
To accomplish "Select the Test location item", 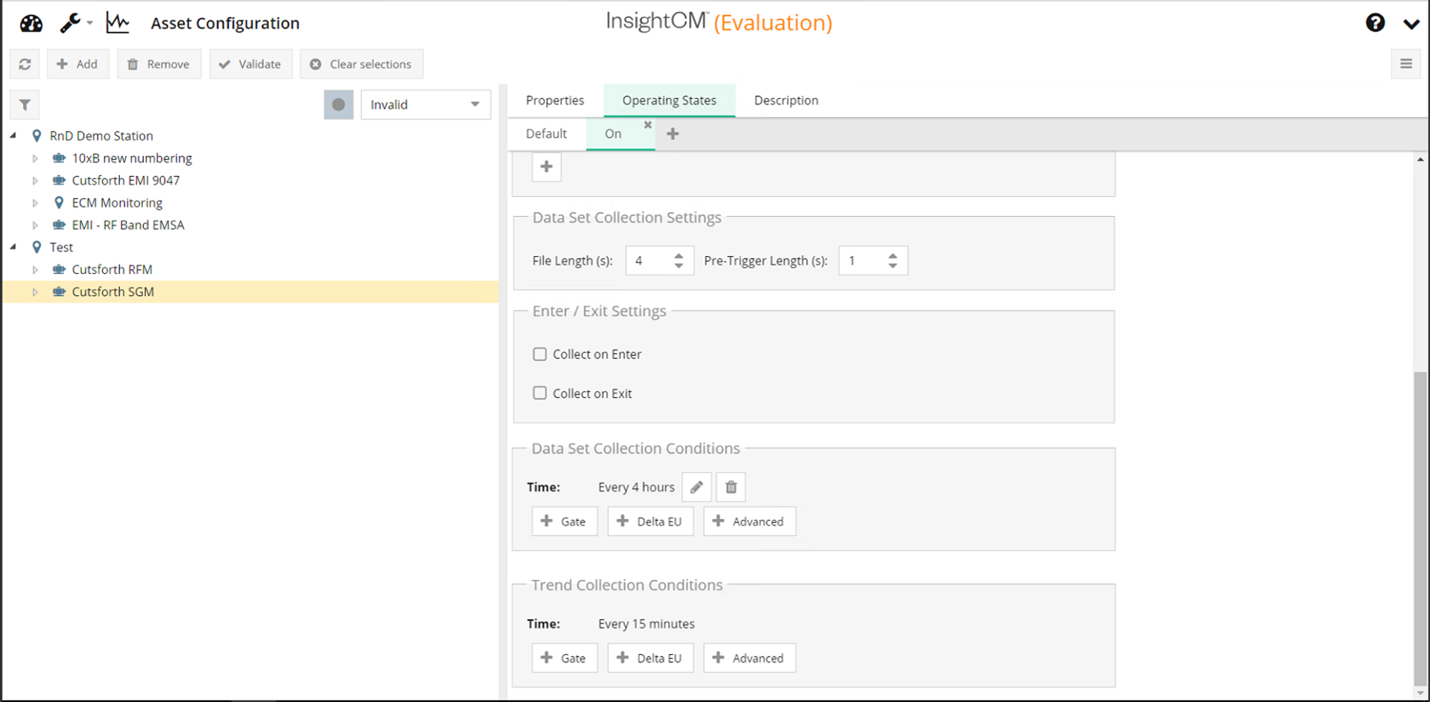I will [61, 247].
